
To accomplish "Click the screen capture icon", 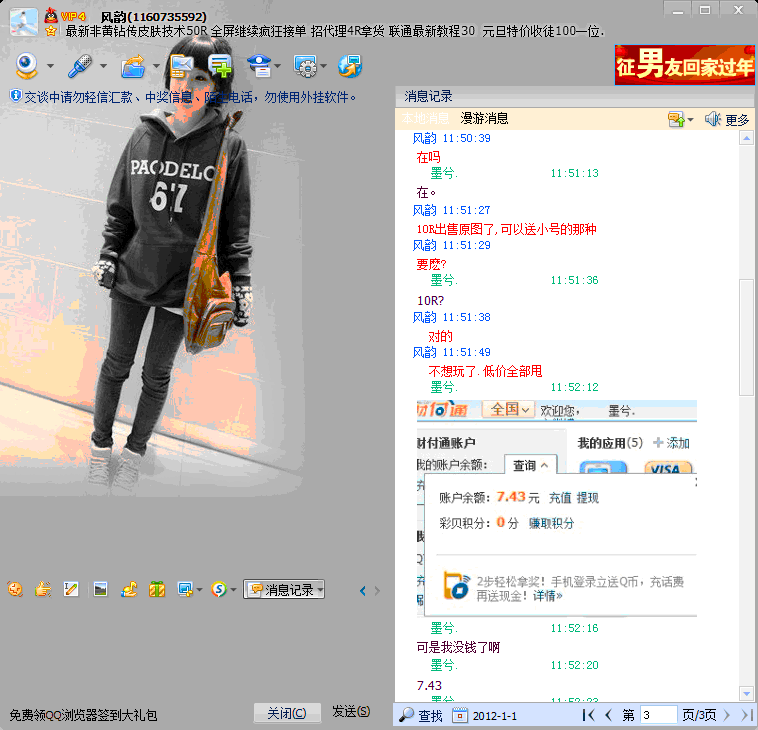I will pos(185,589).
